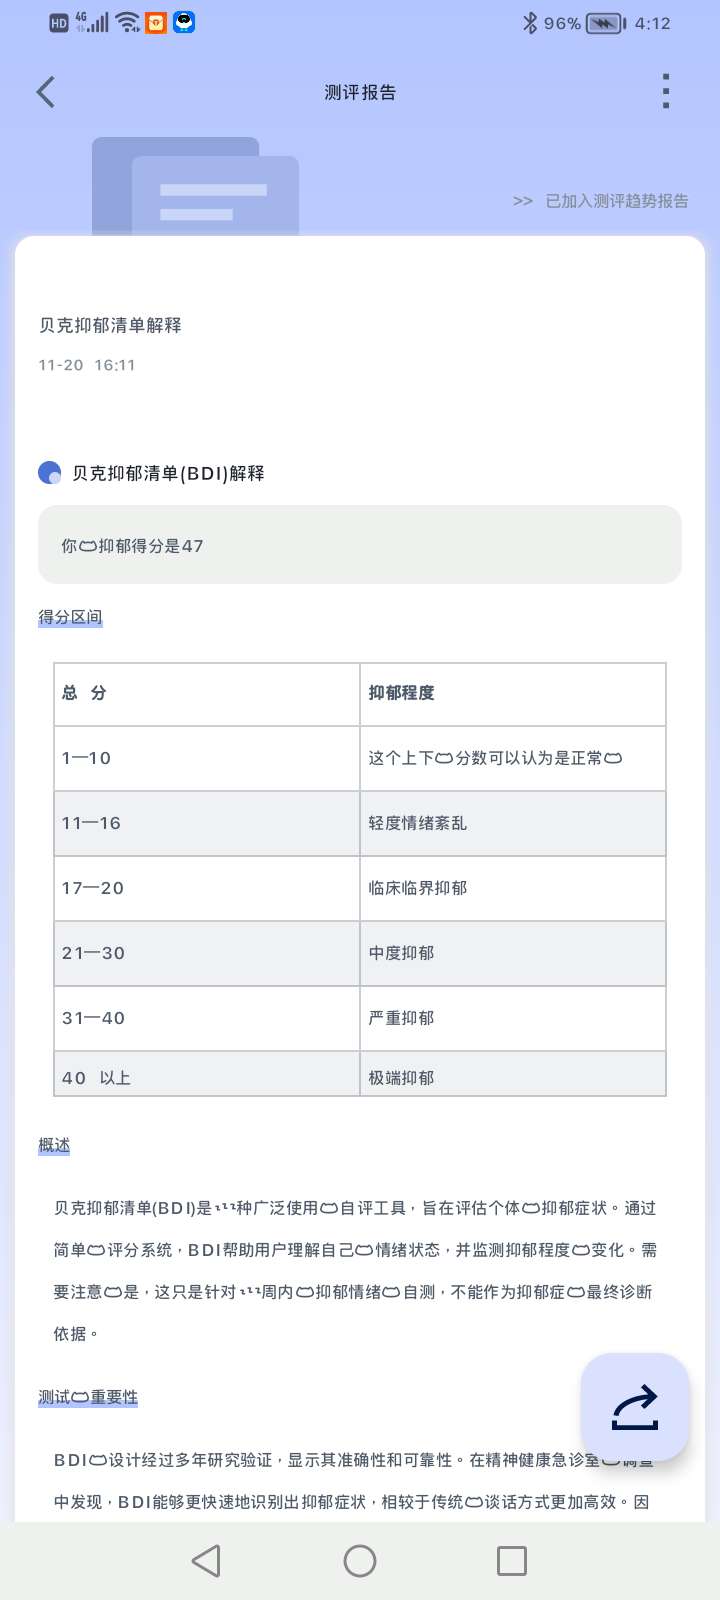The height and width of the screenshot is (1600, 720).
Task: Tap the back arrow icon
Action: click(46, 92)
